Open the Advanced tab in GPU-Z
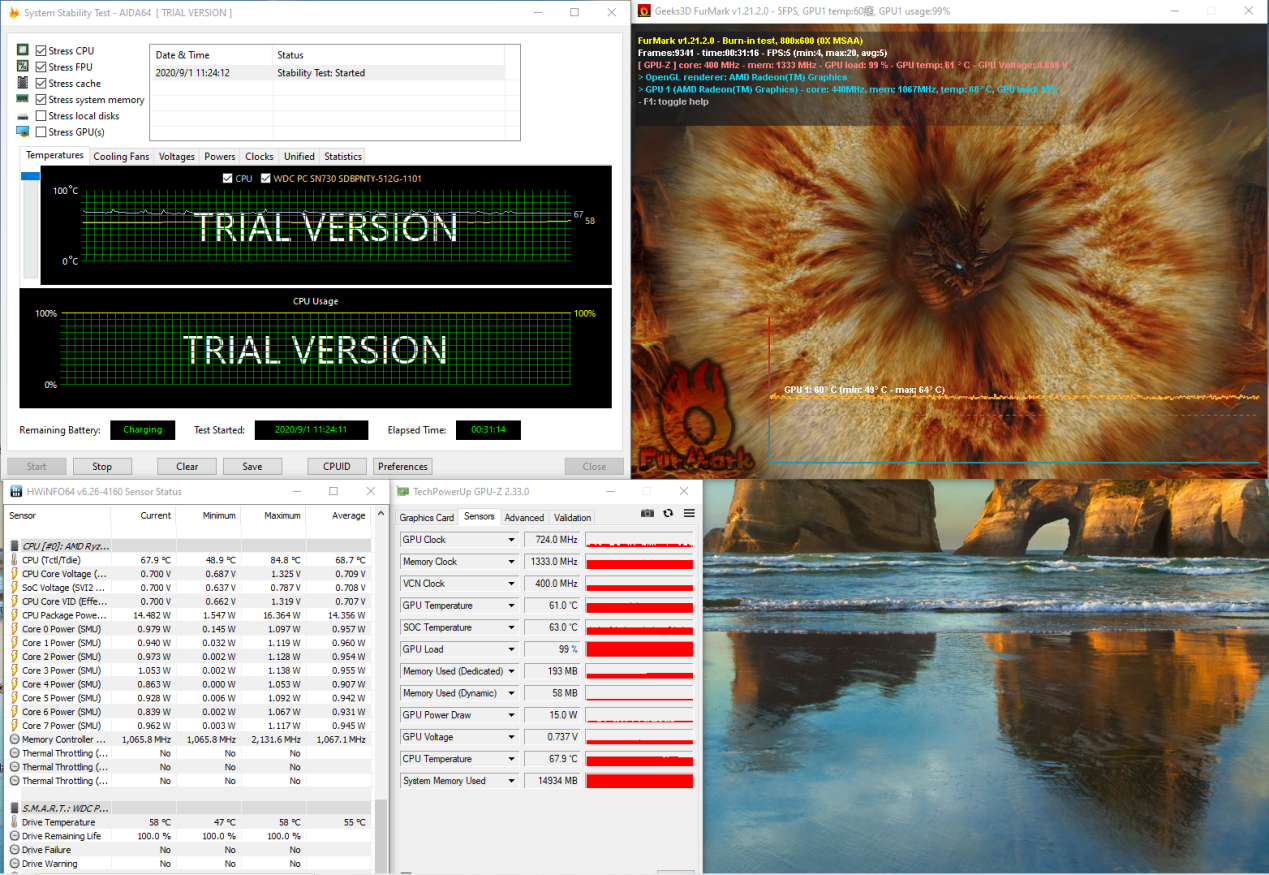 tap(524, 518)
